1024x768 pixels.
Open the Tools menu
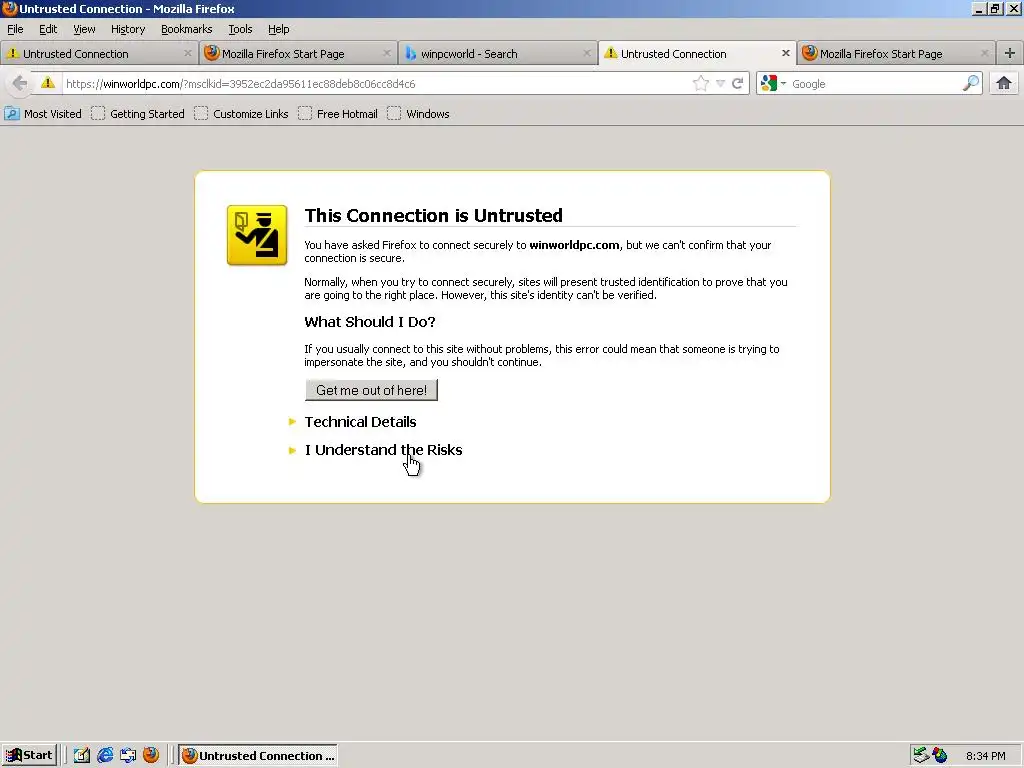point(240,29)
